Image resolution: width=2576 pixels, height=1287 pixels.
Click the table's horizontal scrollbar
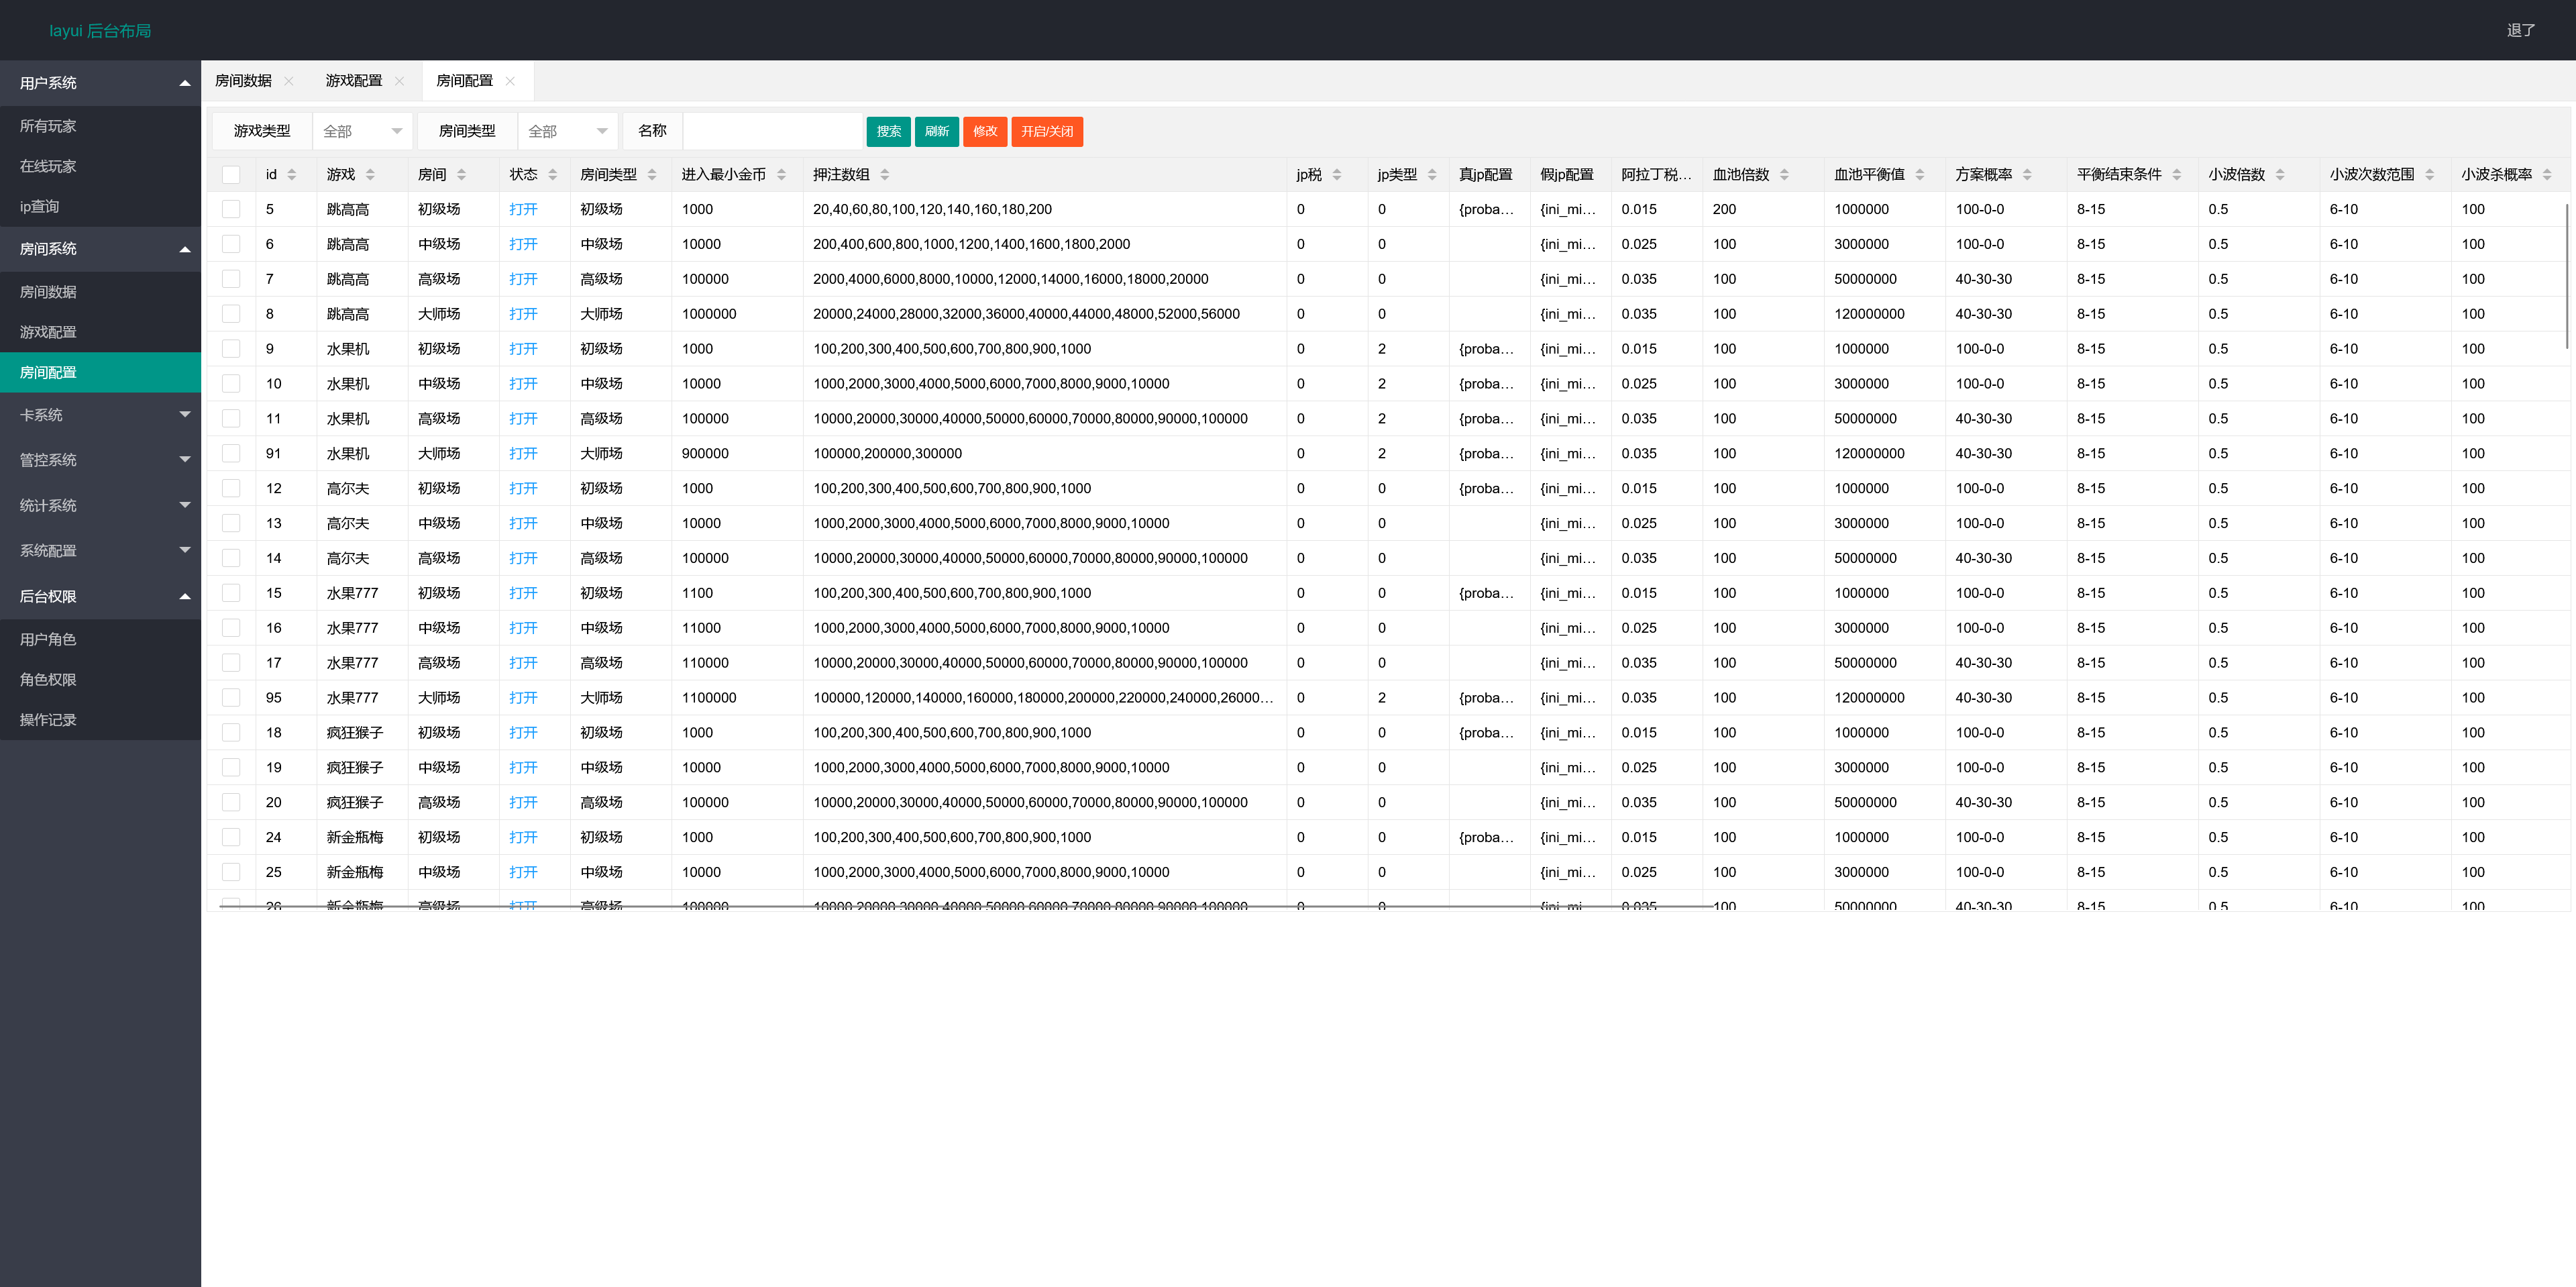point(965,906)
